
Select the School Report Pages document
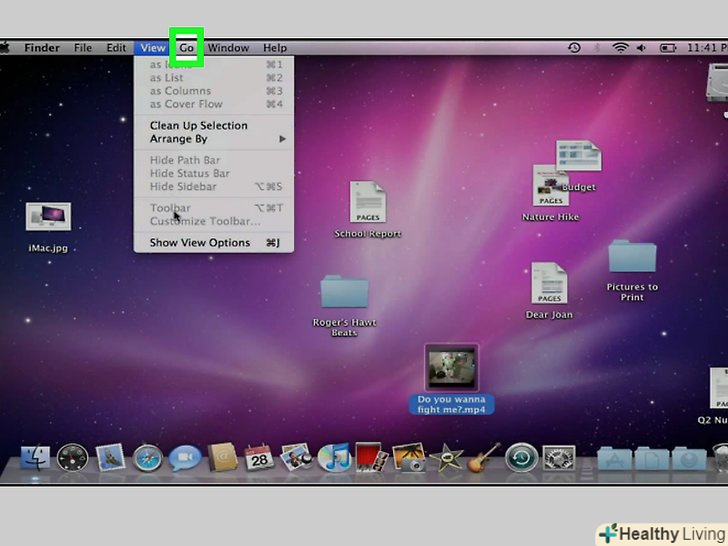pyautogui.click(x=367, y=203)
